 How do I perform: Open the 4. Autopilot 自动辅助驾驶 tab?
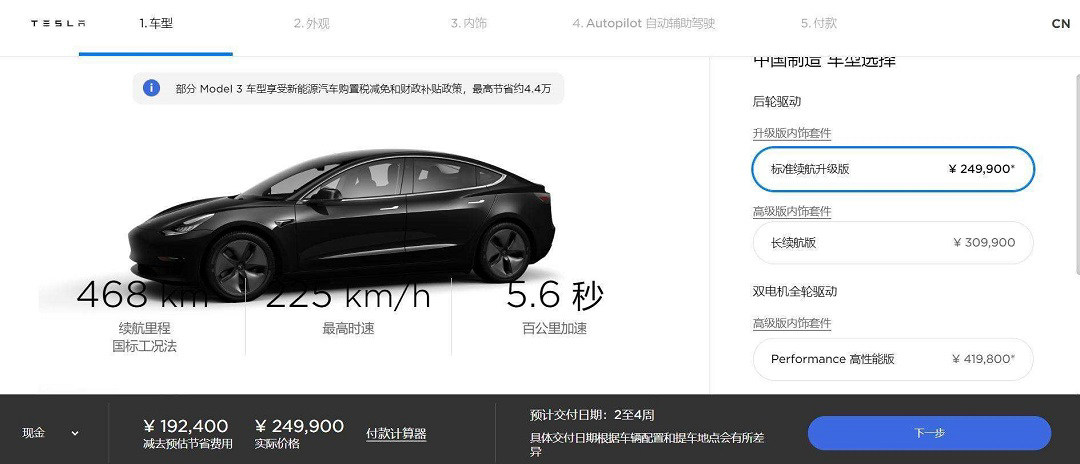[644, 23]
